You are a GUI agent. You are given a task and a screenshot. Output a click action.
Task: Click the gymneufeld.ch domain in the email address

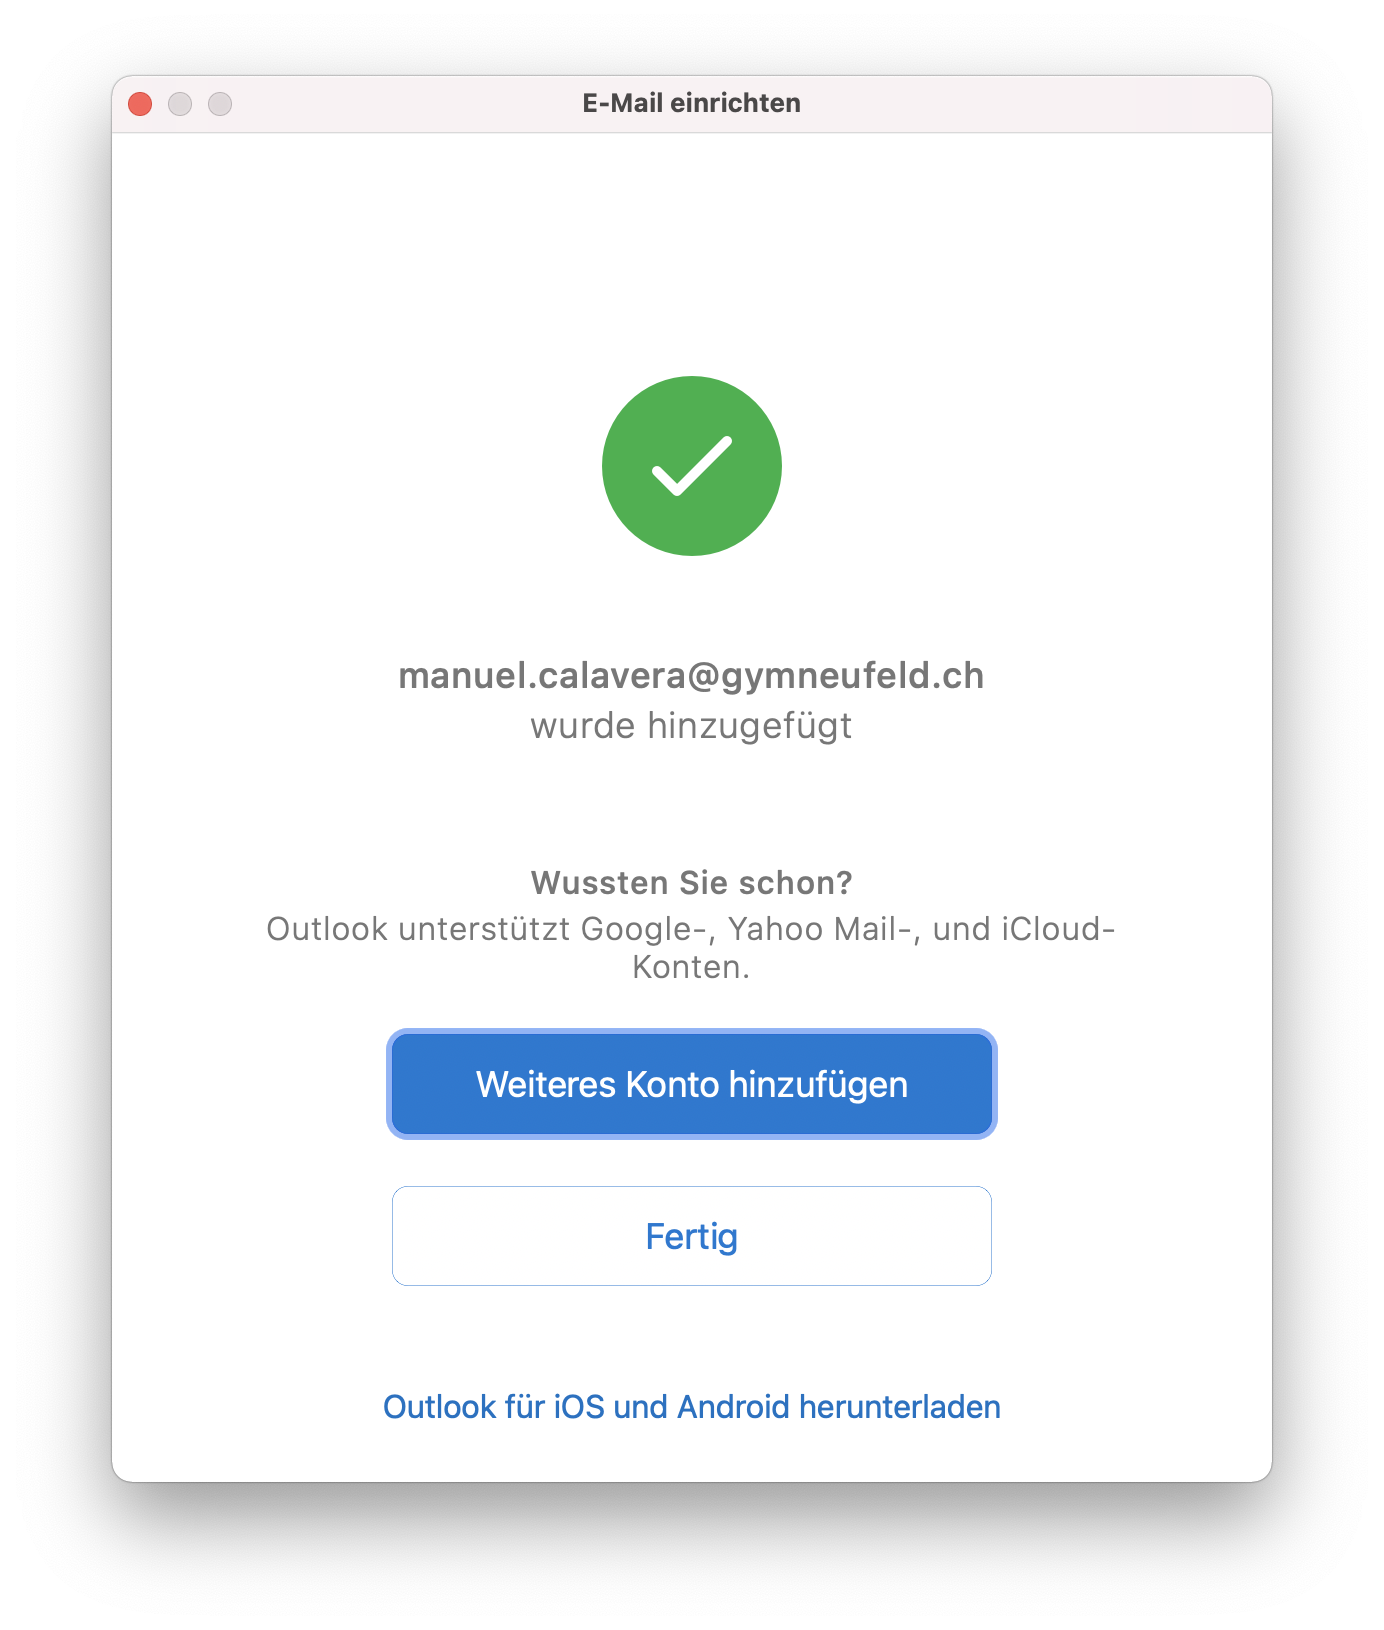coord(853,677)
